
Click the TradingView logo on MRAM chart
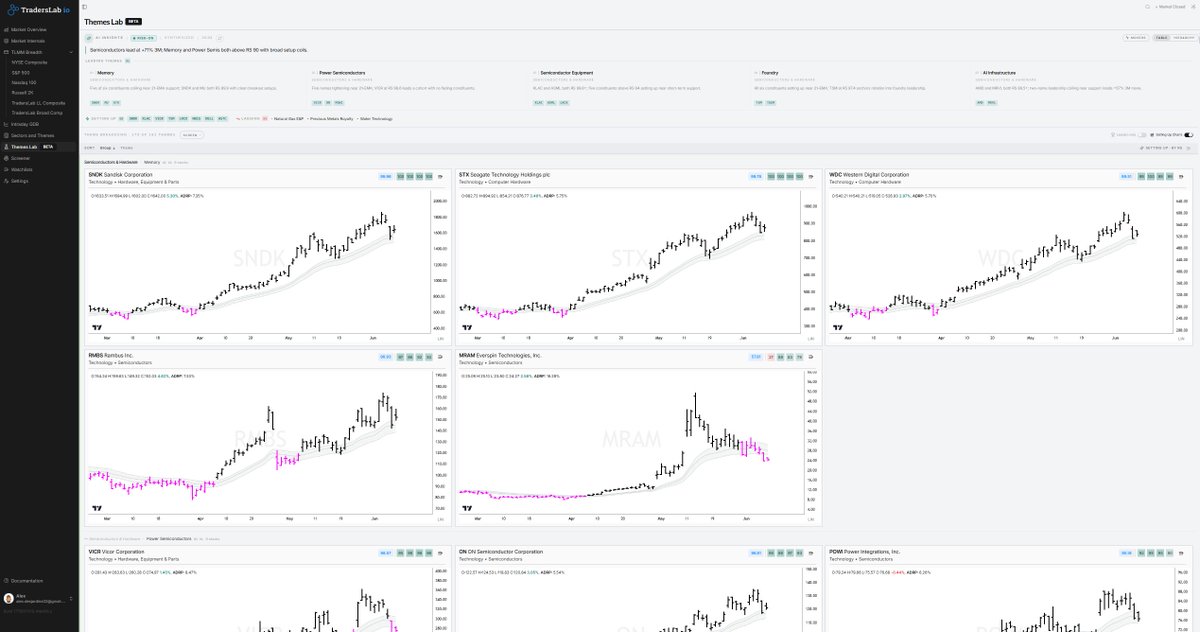pos(466,508)
